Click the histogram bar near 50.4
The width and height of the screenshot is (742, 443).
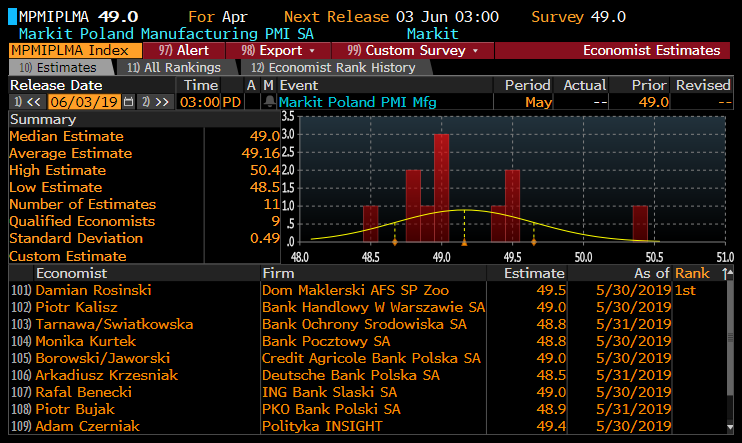click(640, 223)
